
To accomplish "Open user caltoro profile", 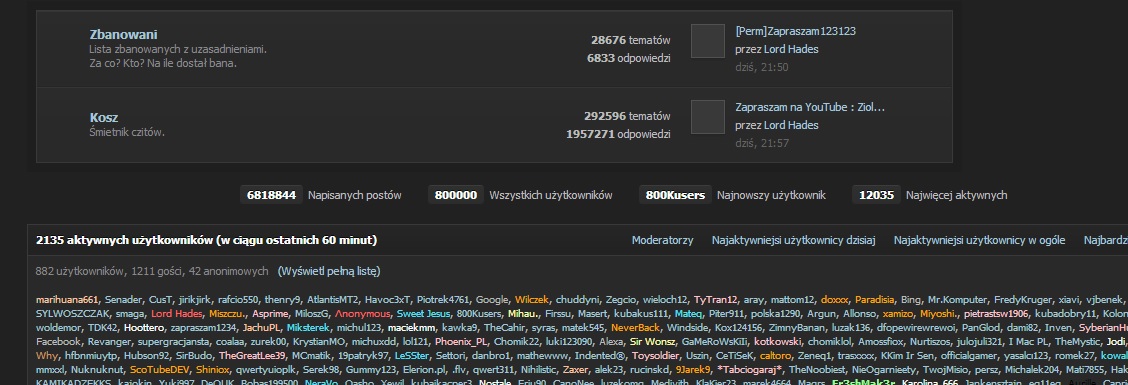I will [776, 356].
